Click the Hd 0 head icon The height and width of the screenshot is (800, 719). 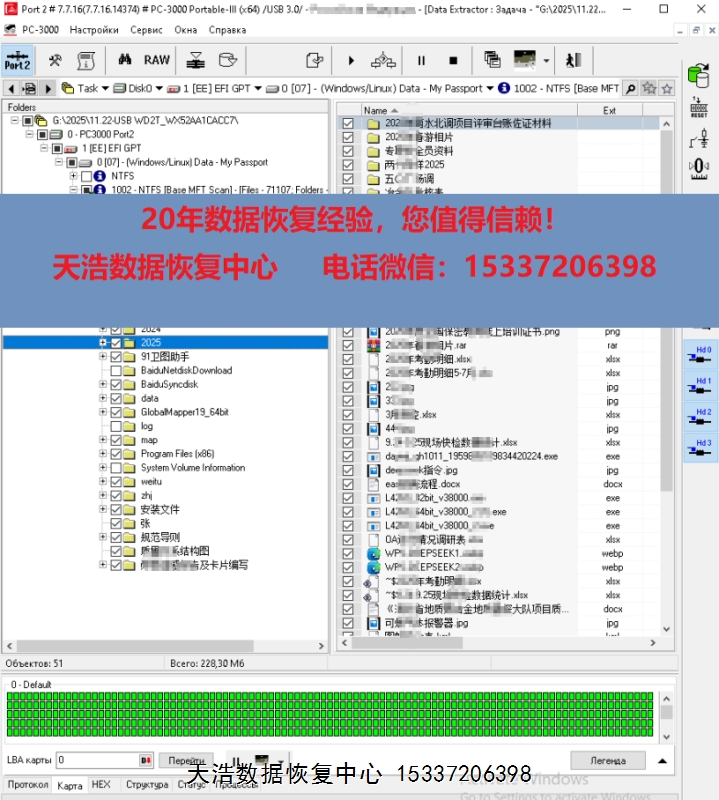702,355
